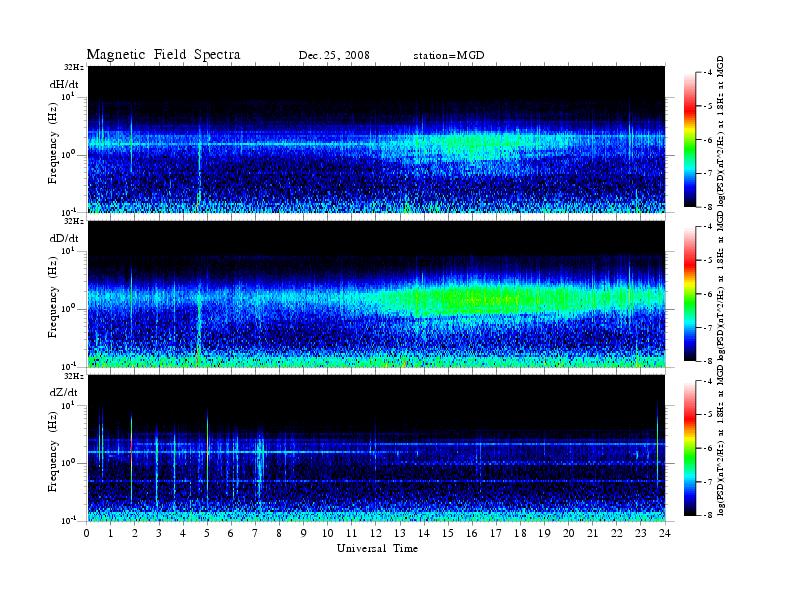The width and height of the screenshot is (792, 612).
Task: Click the dH/dt spectrogram plot
Action: tap(376, 139)
